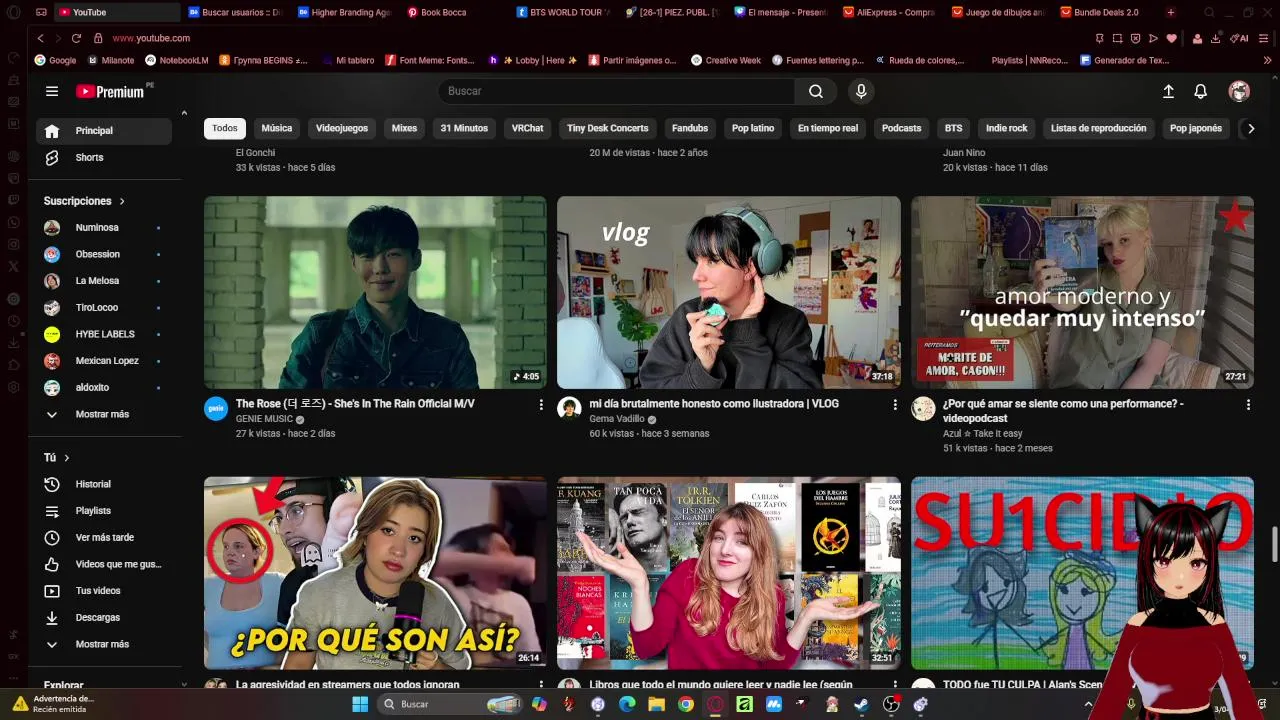Screen dimensions: 1280x720
Task: Open Videos que me gustan list
Action: (x=104, y=564)
